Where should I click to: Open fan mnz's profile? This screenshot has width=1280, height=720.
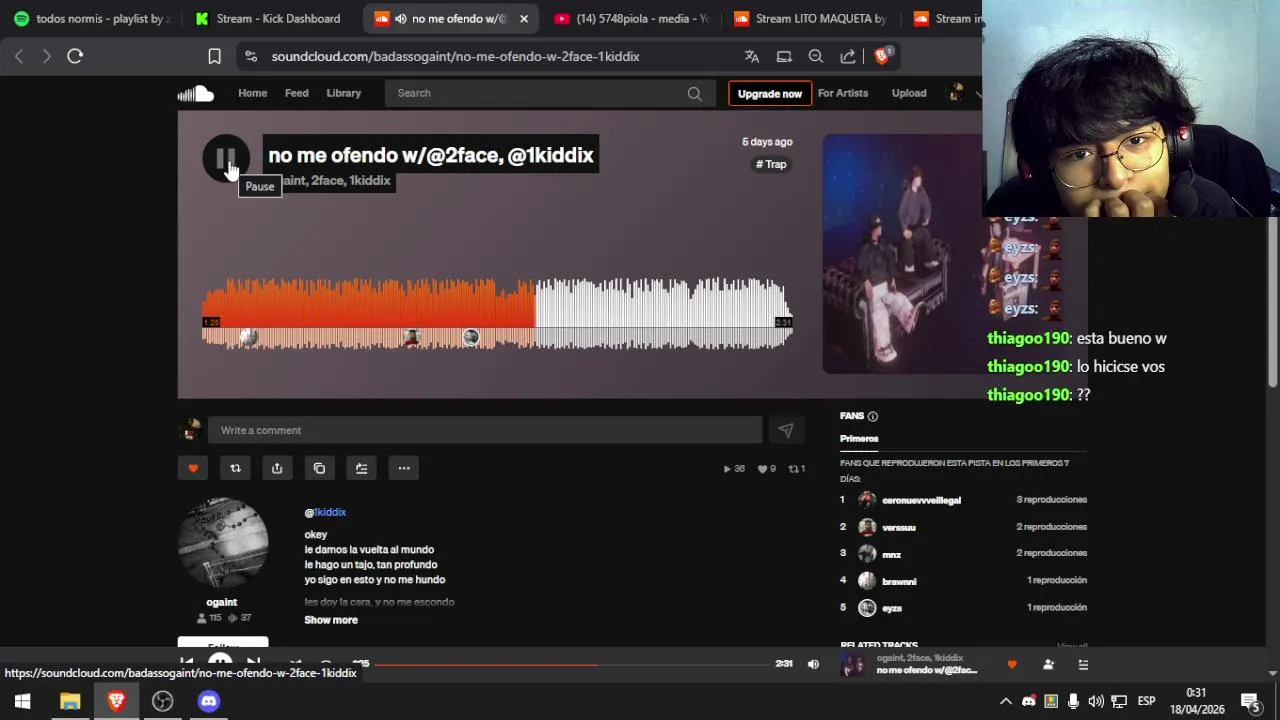point(891,554)
